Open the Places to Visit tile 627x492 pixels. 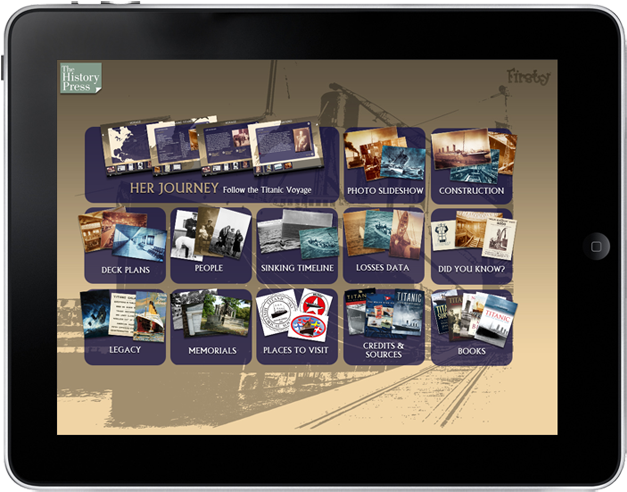[297, 326]
